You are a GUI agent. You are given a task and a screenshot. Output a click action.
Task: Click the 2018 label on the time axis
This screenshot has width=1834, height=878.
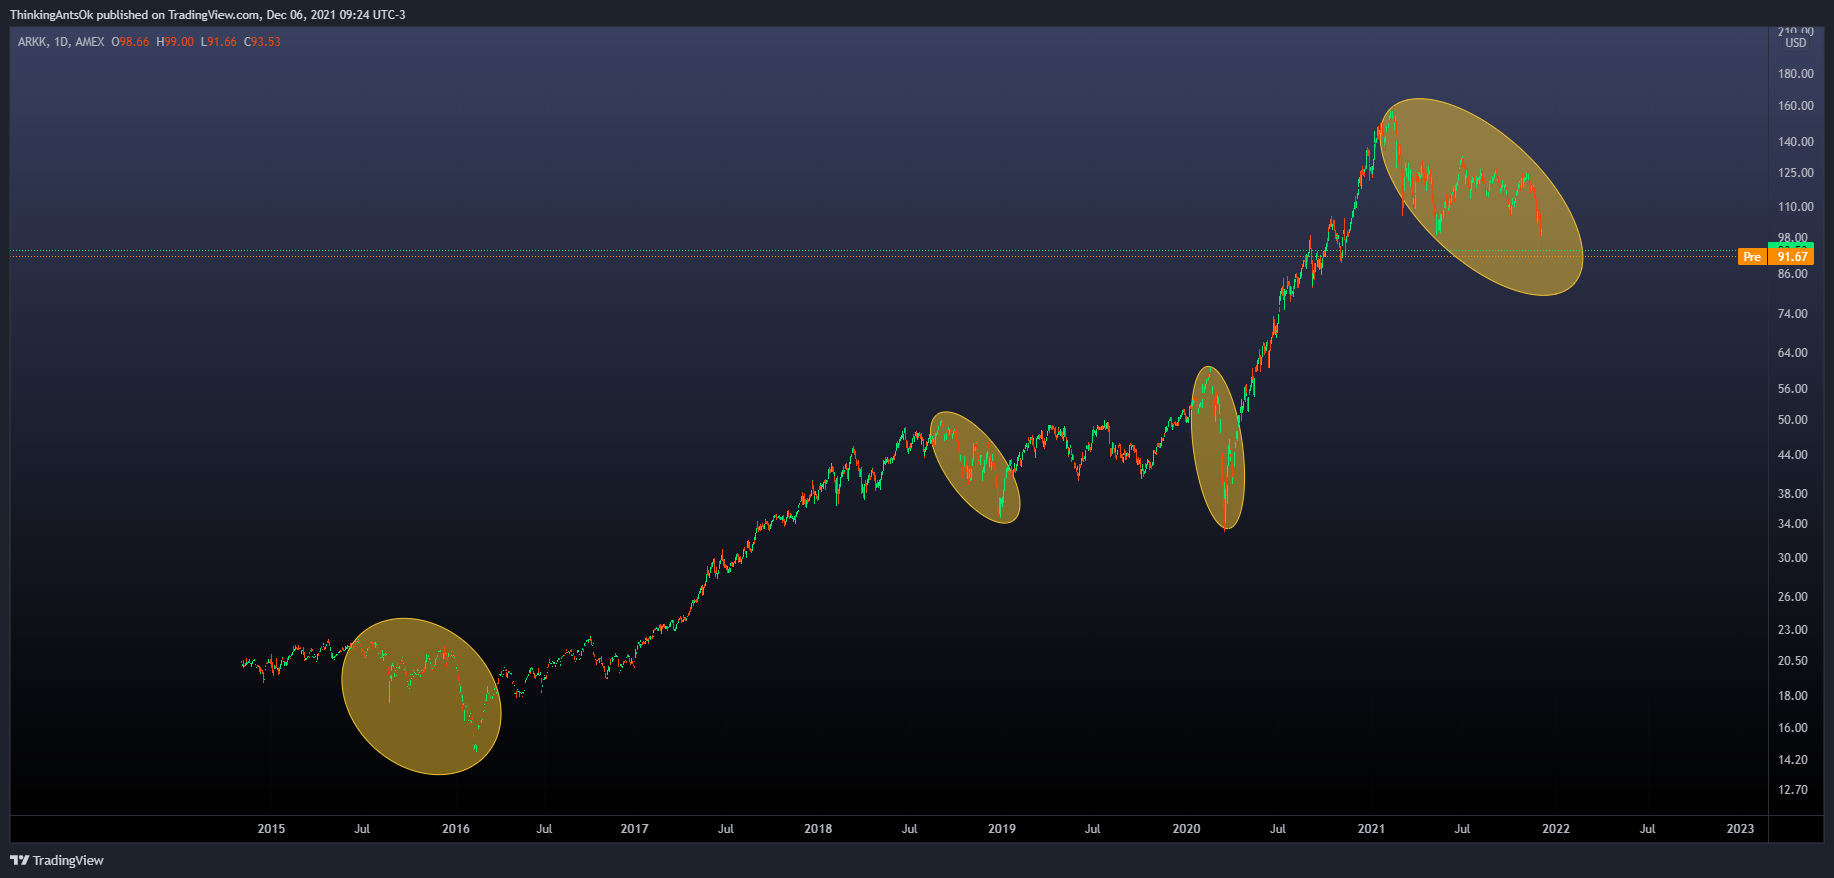(818, 829)
